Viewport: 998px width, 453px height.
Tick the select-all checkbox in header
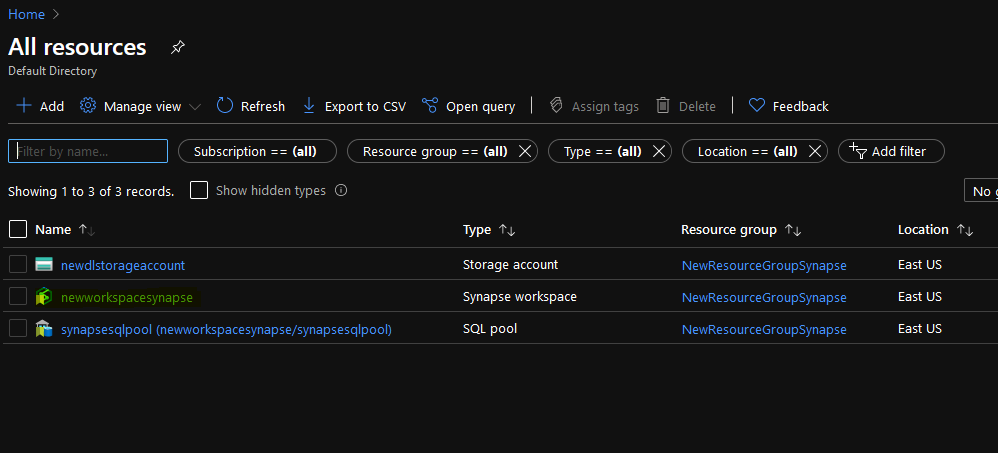(18, 229)
